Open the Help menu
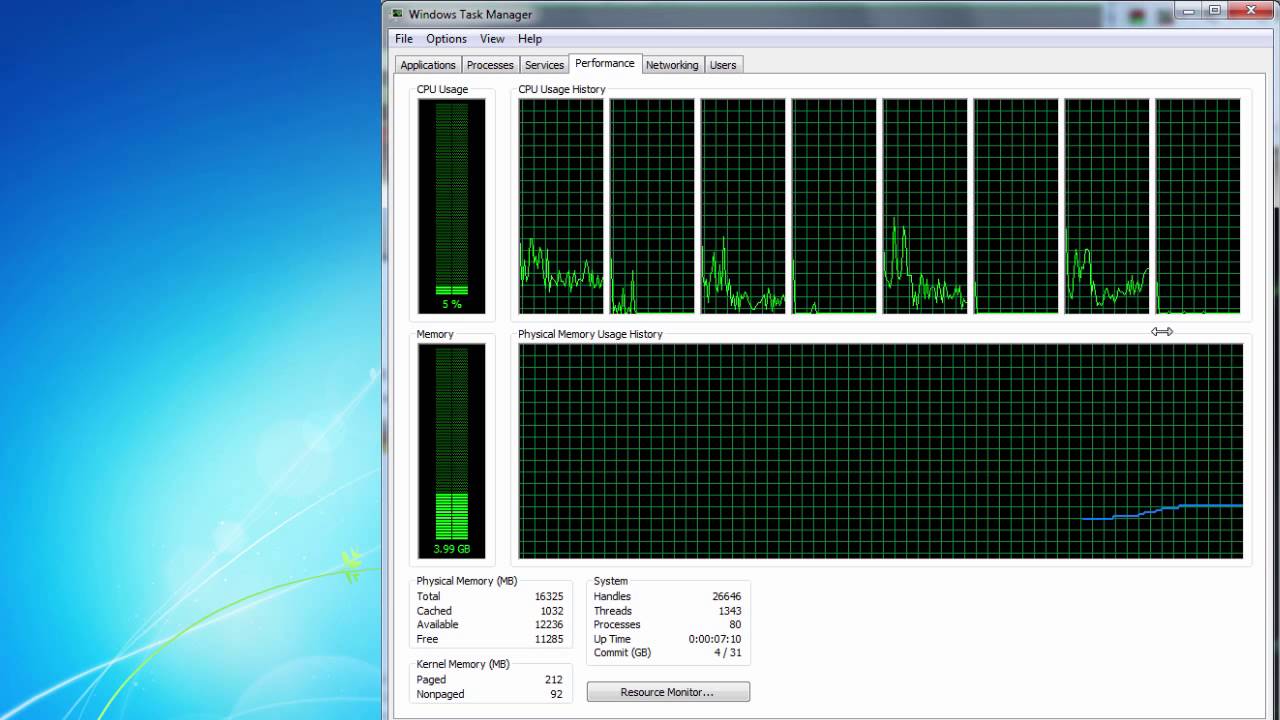 point(529,38)
